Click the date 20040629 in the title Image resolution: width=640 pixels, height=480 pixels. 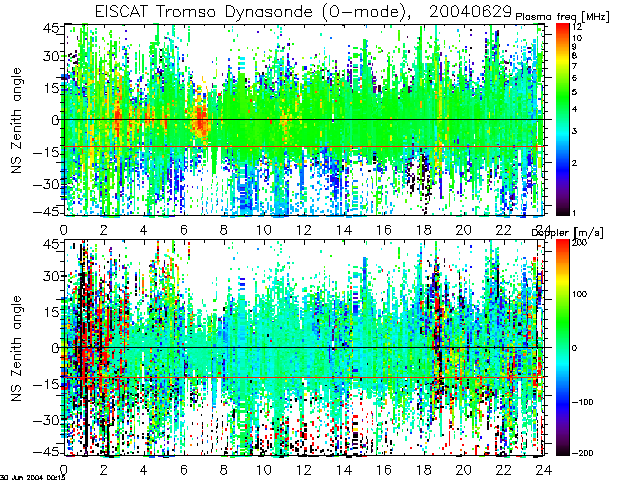coord(470,11)
